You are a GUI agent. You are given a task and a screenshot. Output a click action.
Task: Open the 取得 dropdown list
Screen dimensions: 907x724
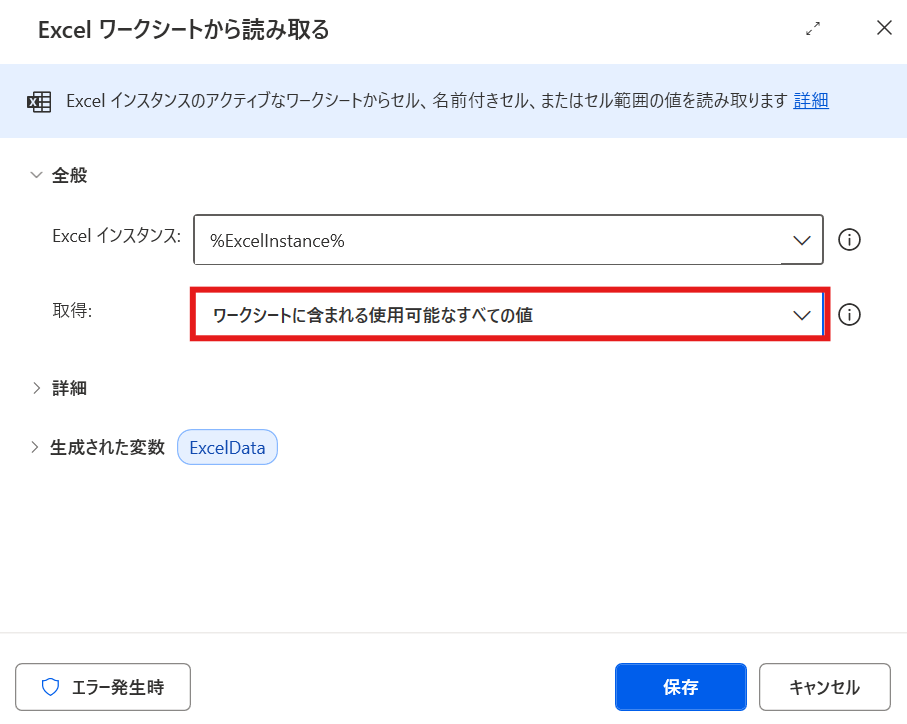tap(801, 315)
